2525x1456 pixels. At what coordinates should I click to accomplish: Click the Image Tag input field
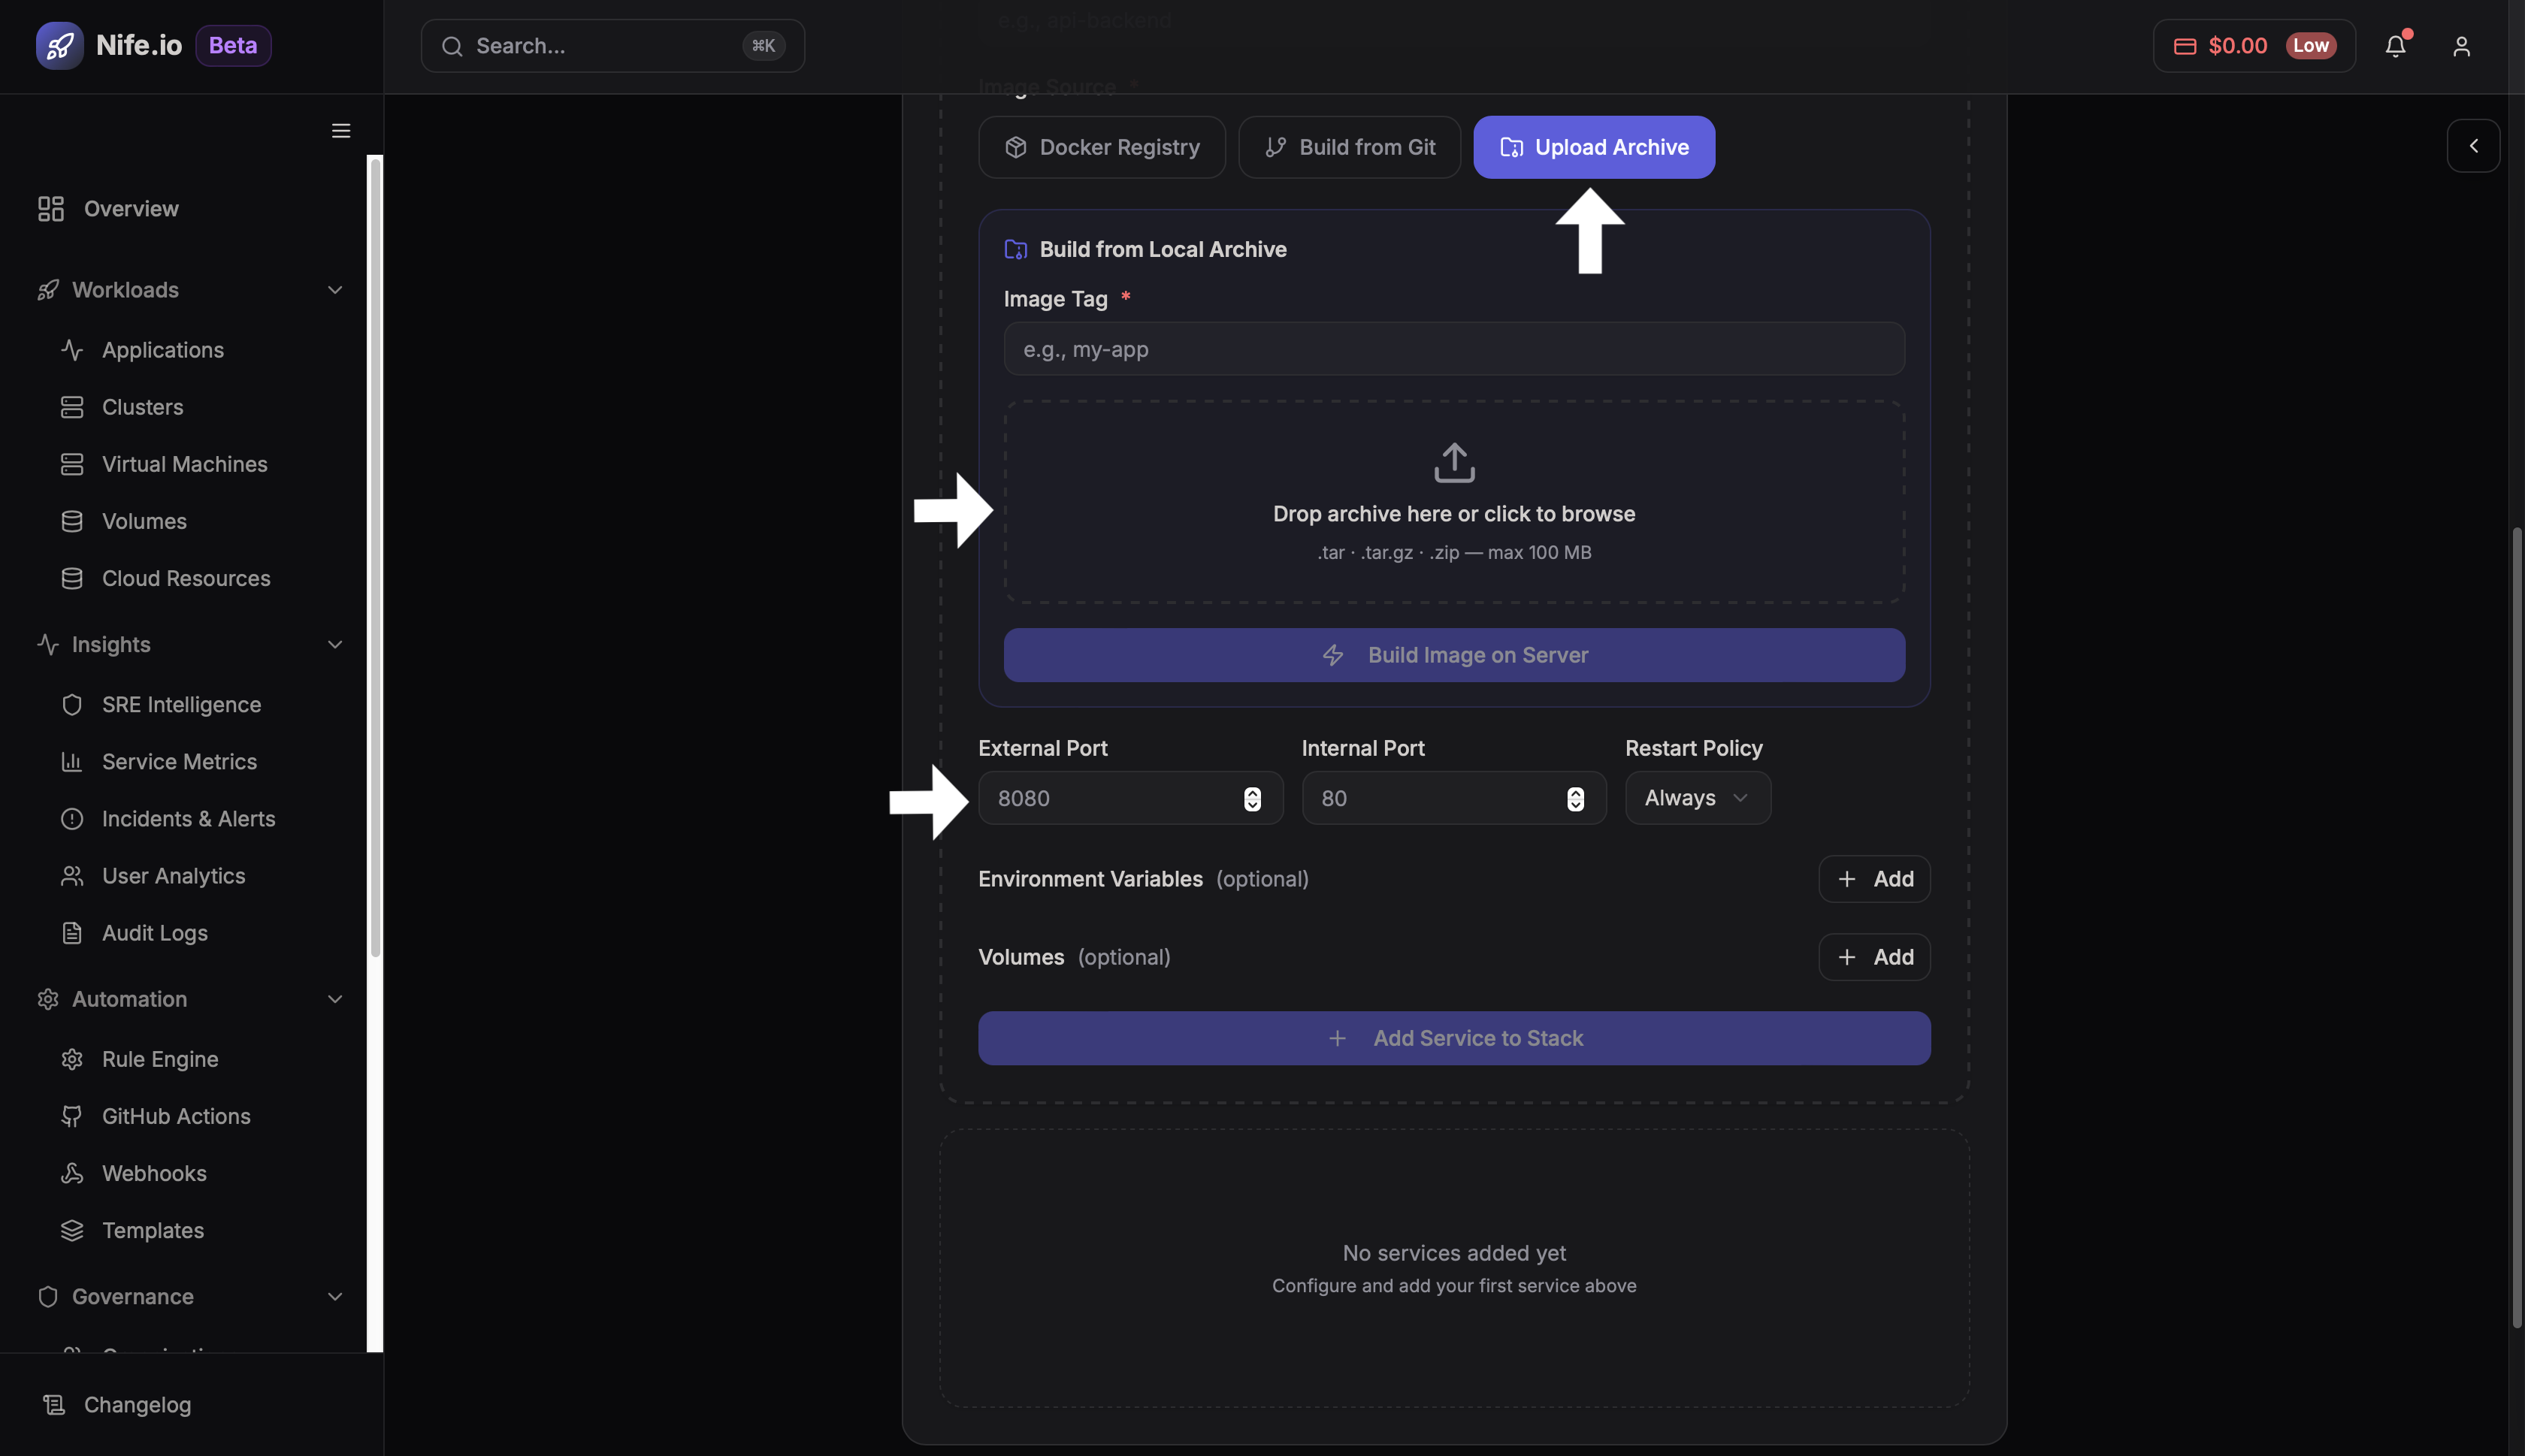tap(1452, 348)
